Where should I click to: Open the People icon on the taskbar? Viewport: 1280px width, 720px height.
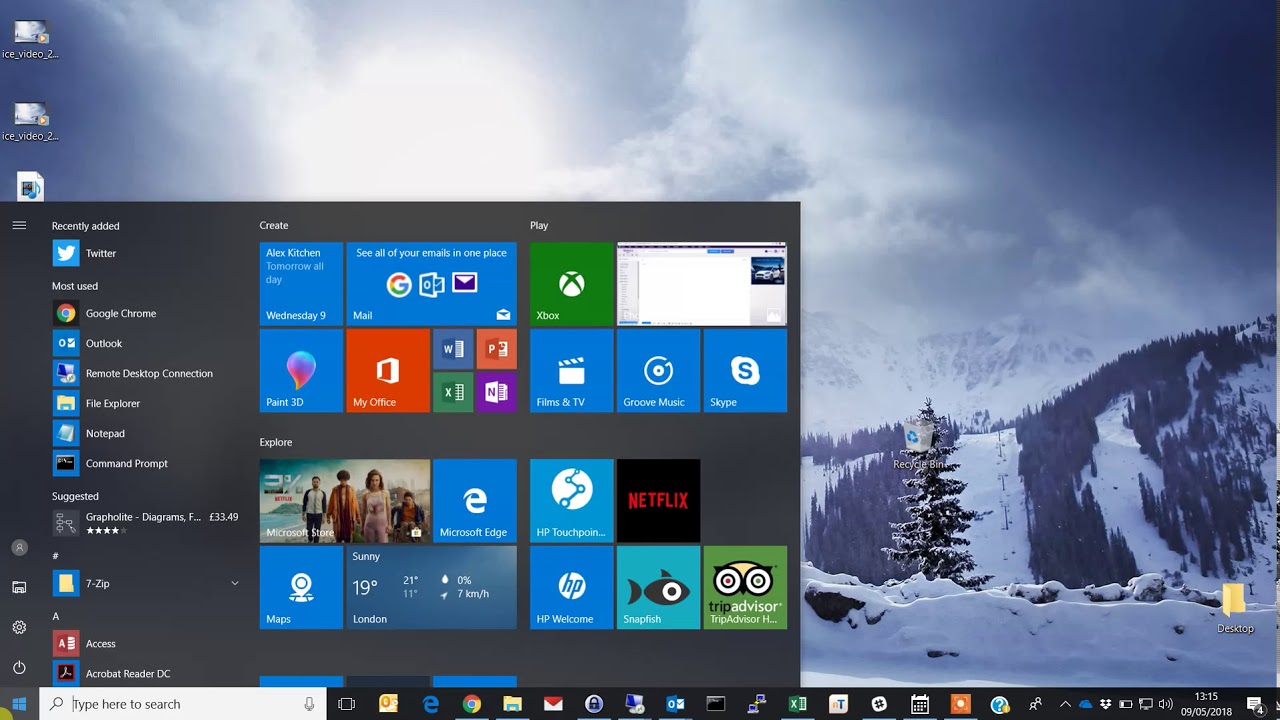(1035, 704)
